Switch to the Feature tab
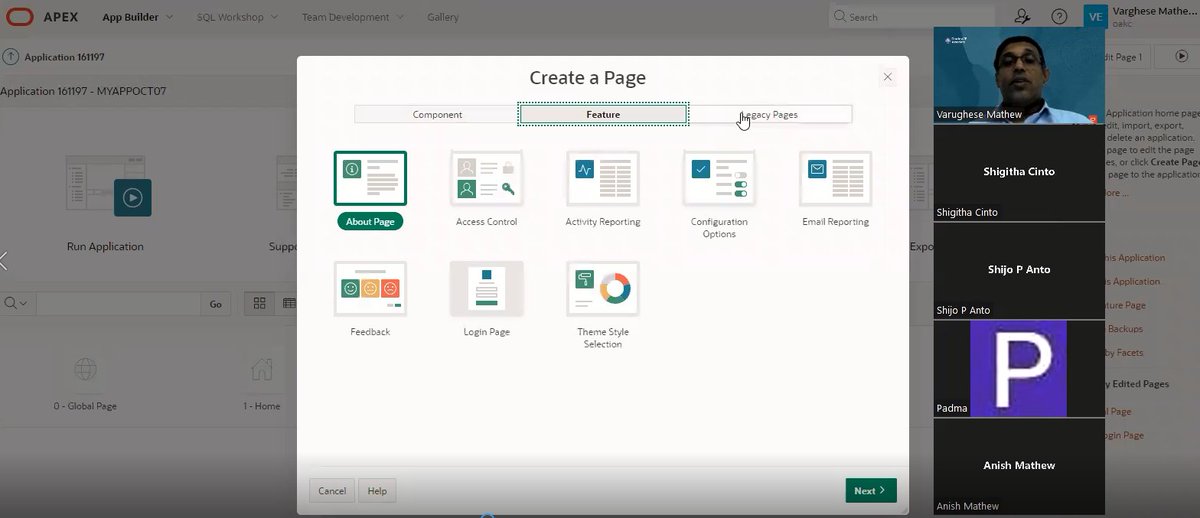This screenshot has width=1200, height=518. click(603, 114)
